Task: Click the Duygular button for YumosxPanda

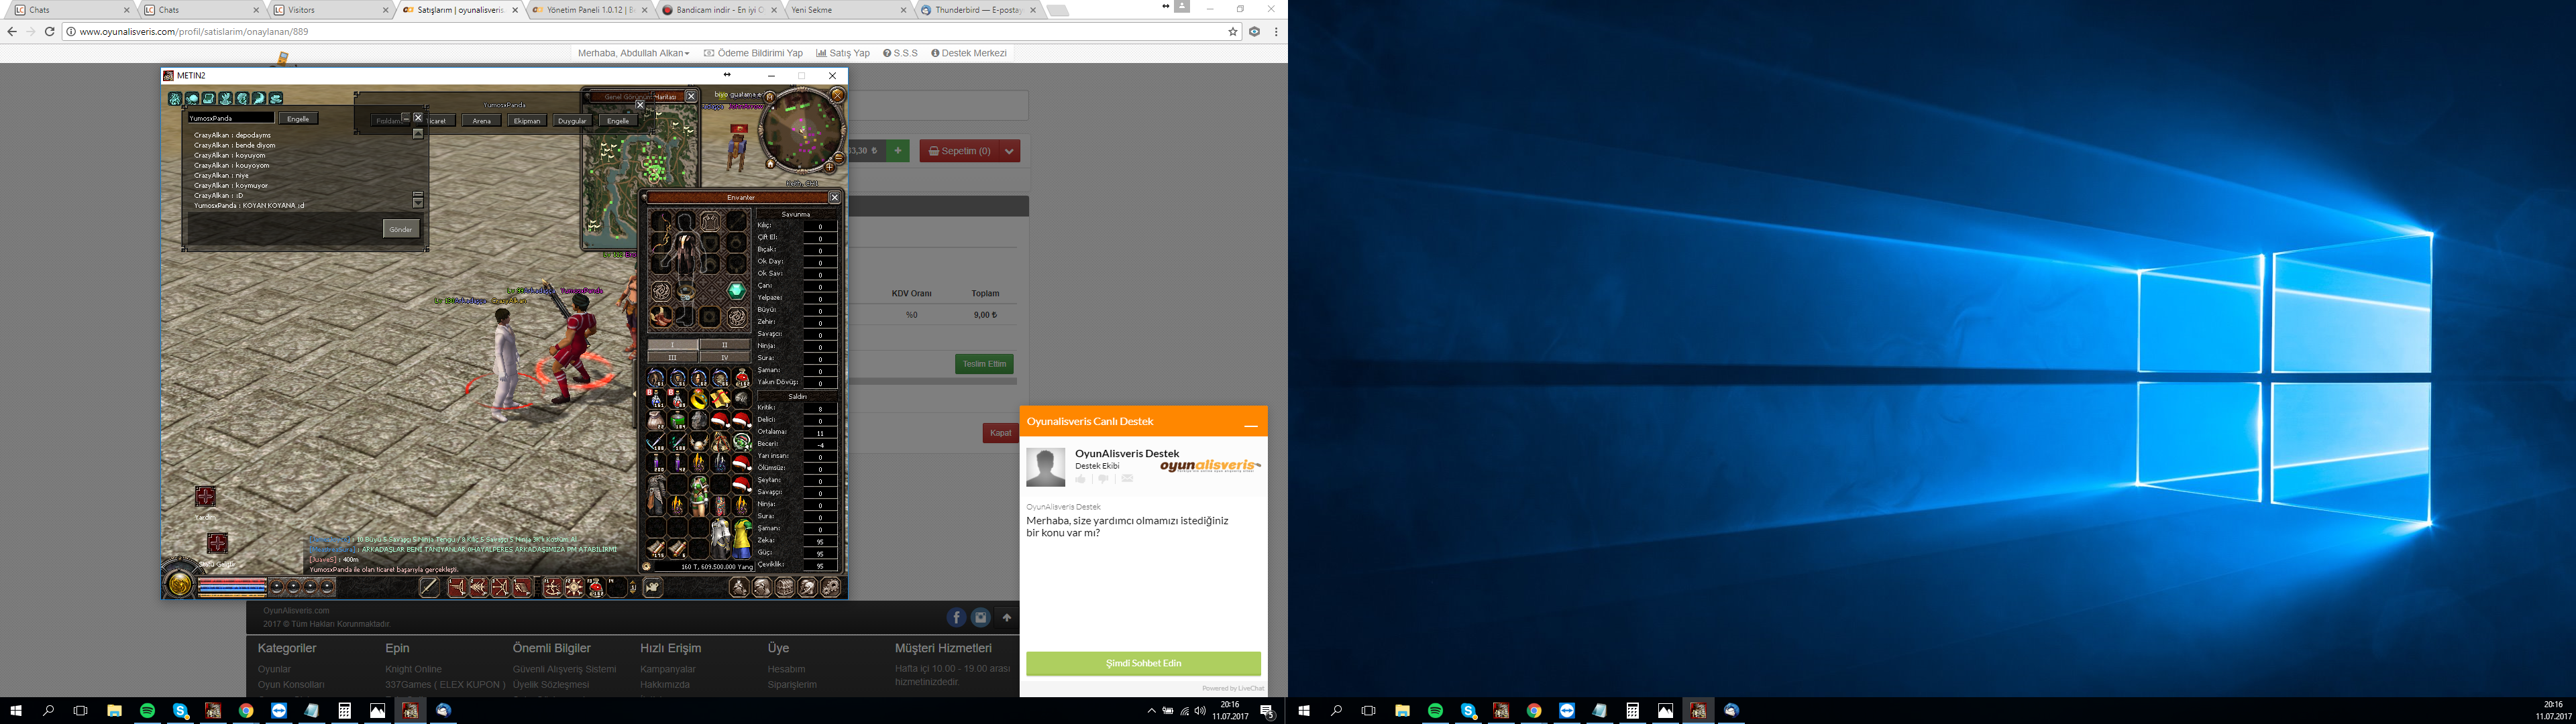Action: (x=572, y=121)
